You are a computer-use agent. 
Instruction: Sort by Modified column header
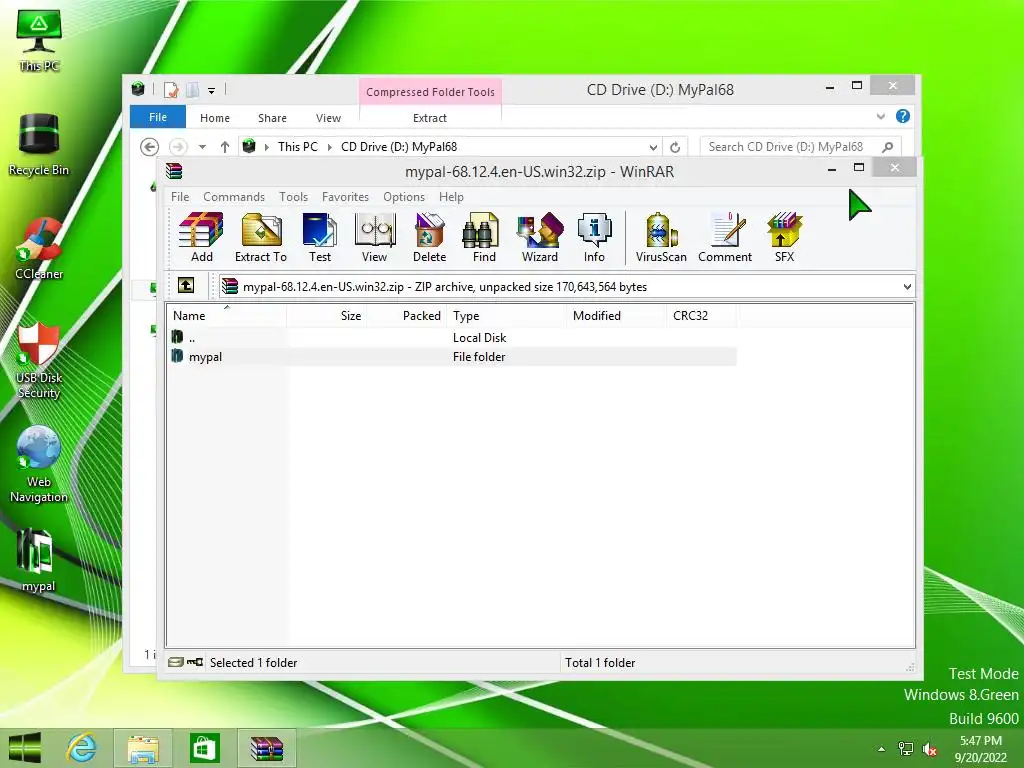point(617,315)
